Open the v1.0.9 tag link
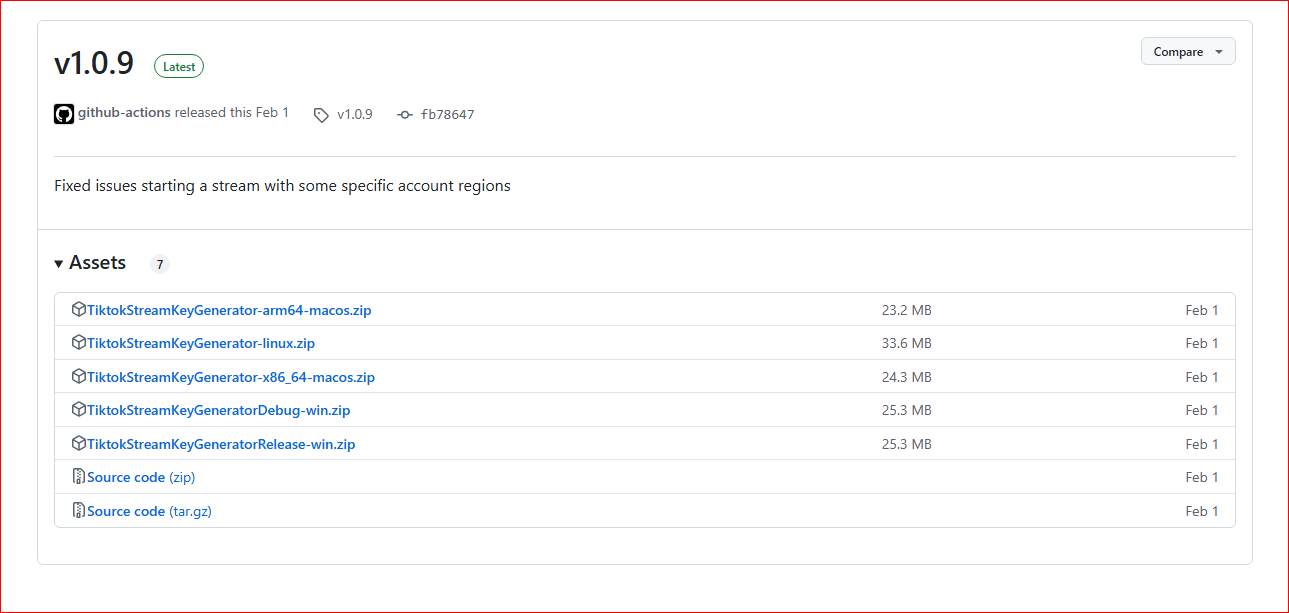1289x613 pixels. click(354, 114)
